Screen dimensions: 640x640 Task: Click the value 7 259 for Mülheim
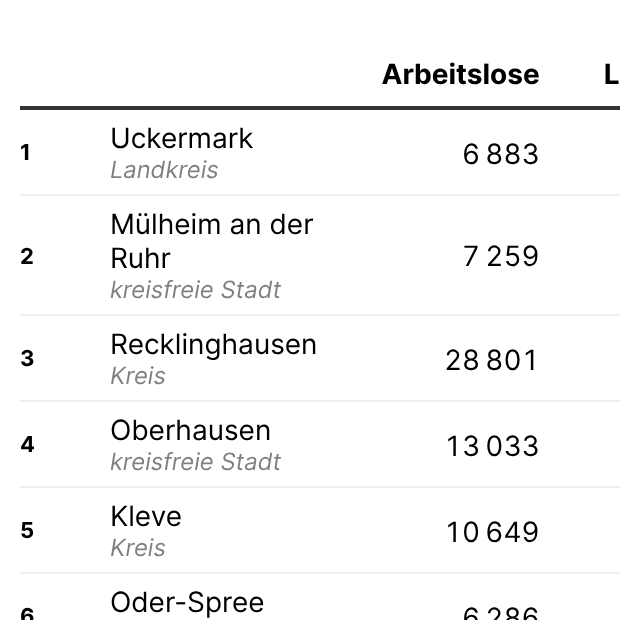click(500, 256)
